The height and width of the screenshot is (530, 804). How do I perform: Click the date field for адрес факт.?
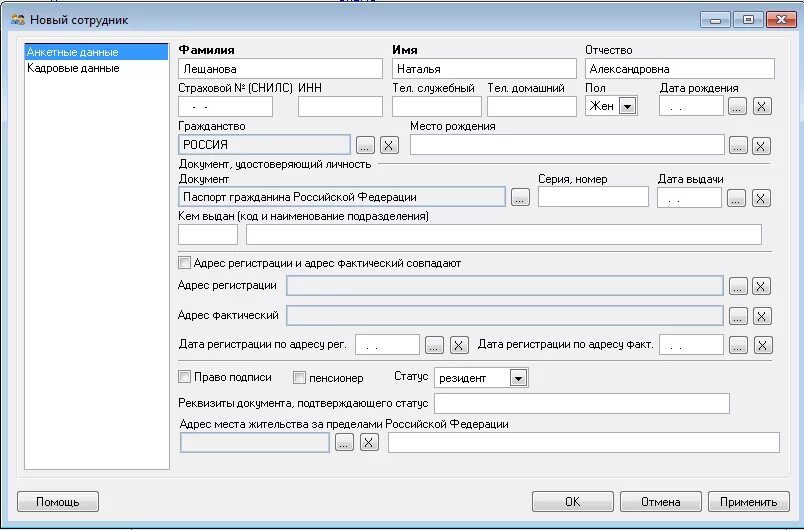click(x=691, y=345)
